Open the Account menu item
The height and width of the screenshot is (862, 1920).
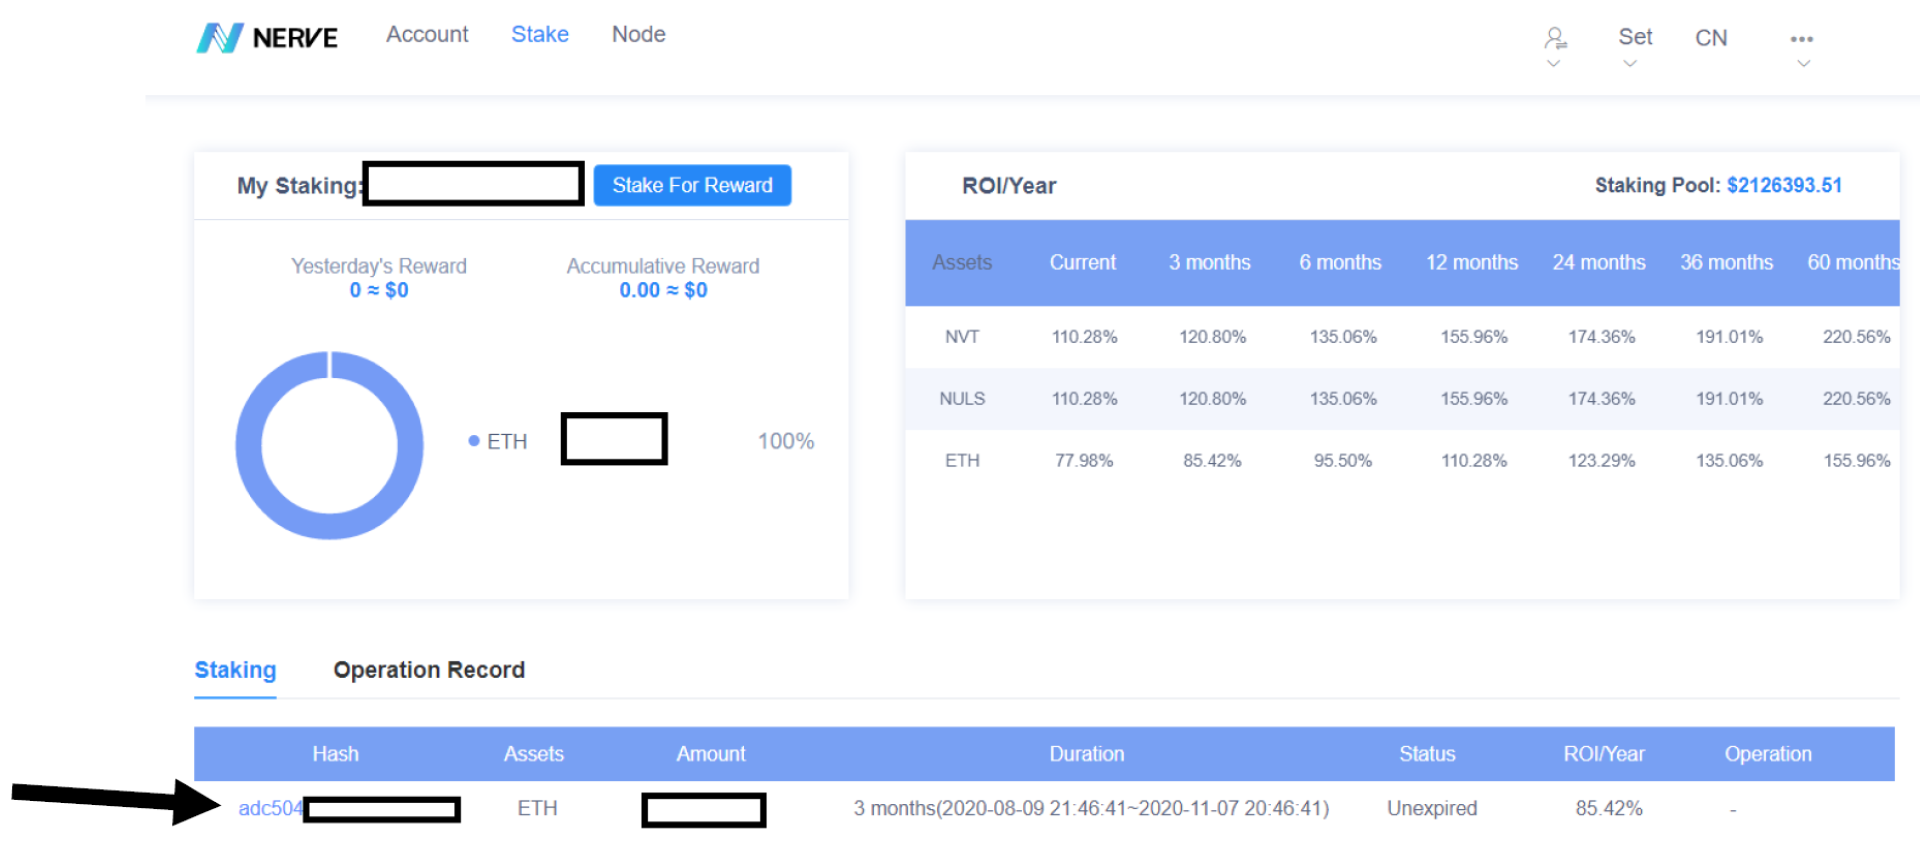tap(427, 34)
